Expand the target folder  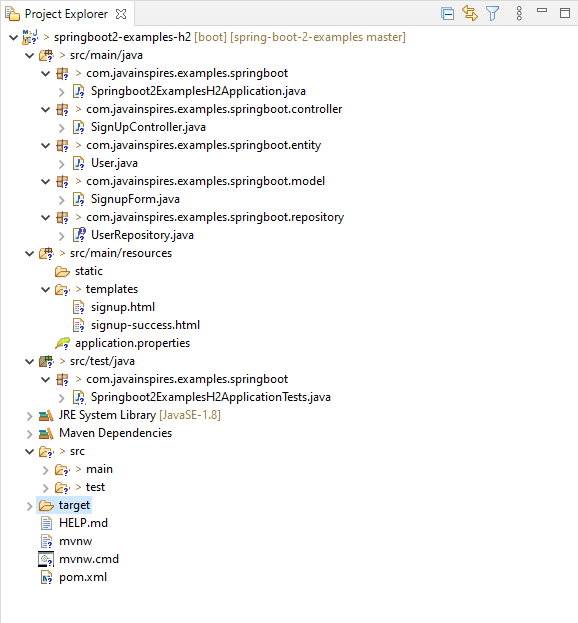[29, 506]
